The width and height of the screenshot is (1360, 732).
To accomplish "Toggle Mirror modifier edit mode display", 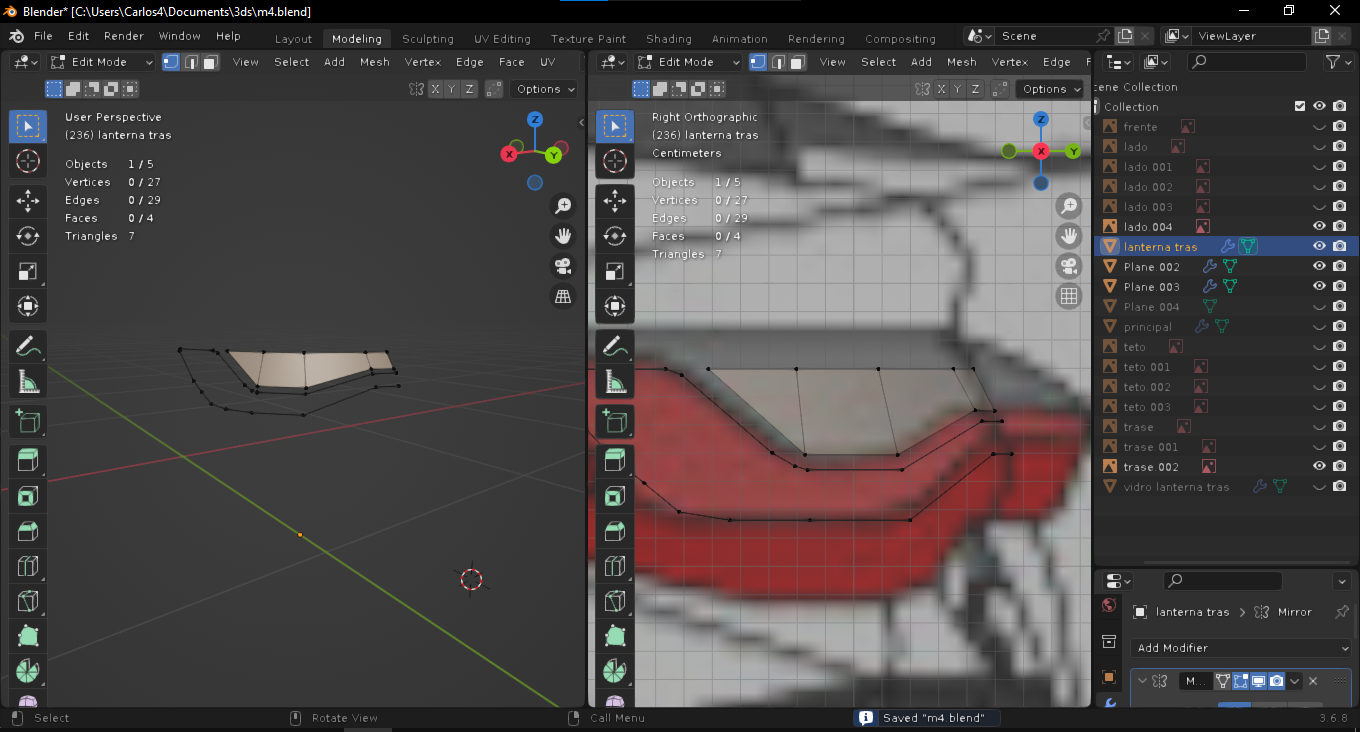I will pos(1241,681).
